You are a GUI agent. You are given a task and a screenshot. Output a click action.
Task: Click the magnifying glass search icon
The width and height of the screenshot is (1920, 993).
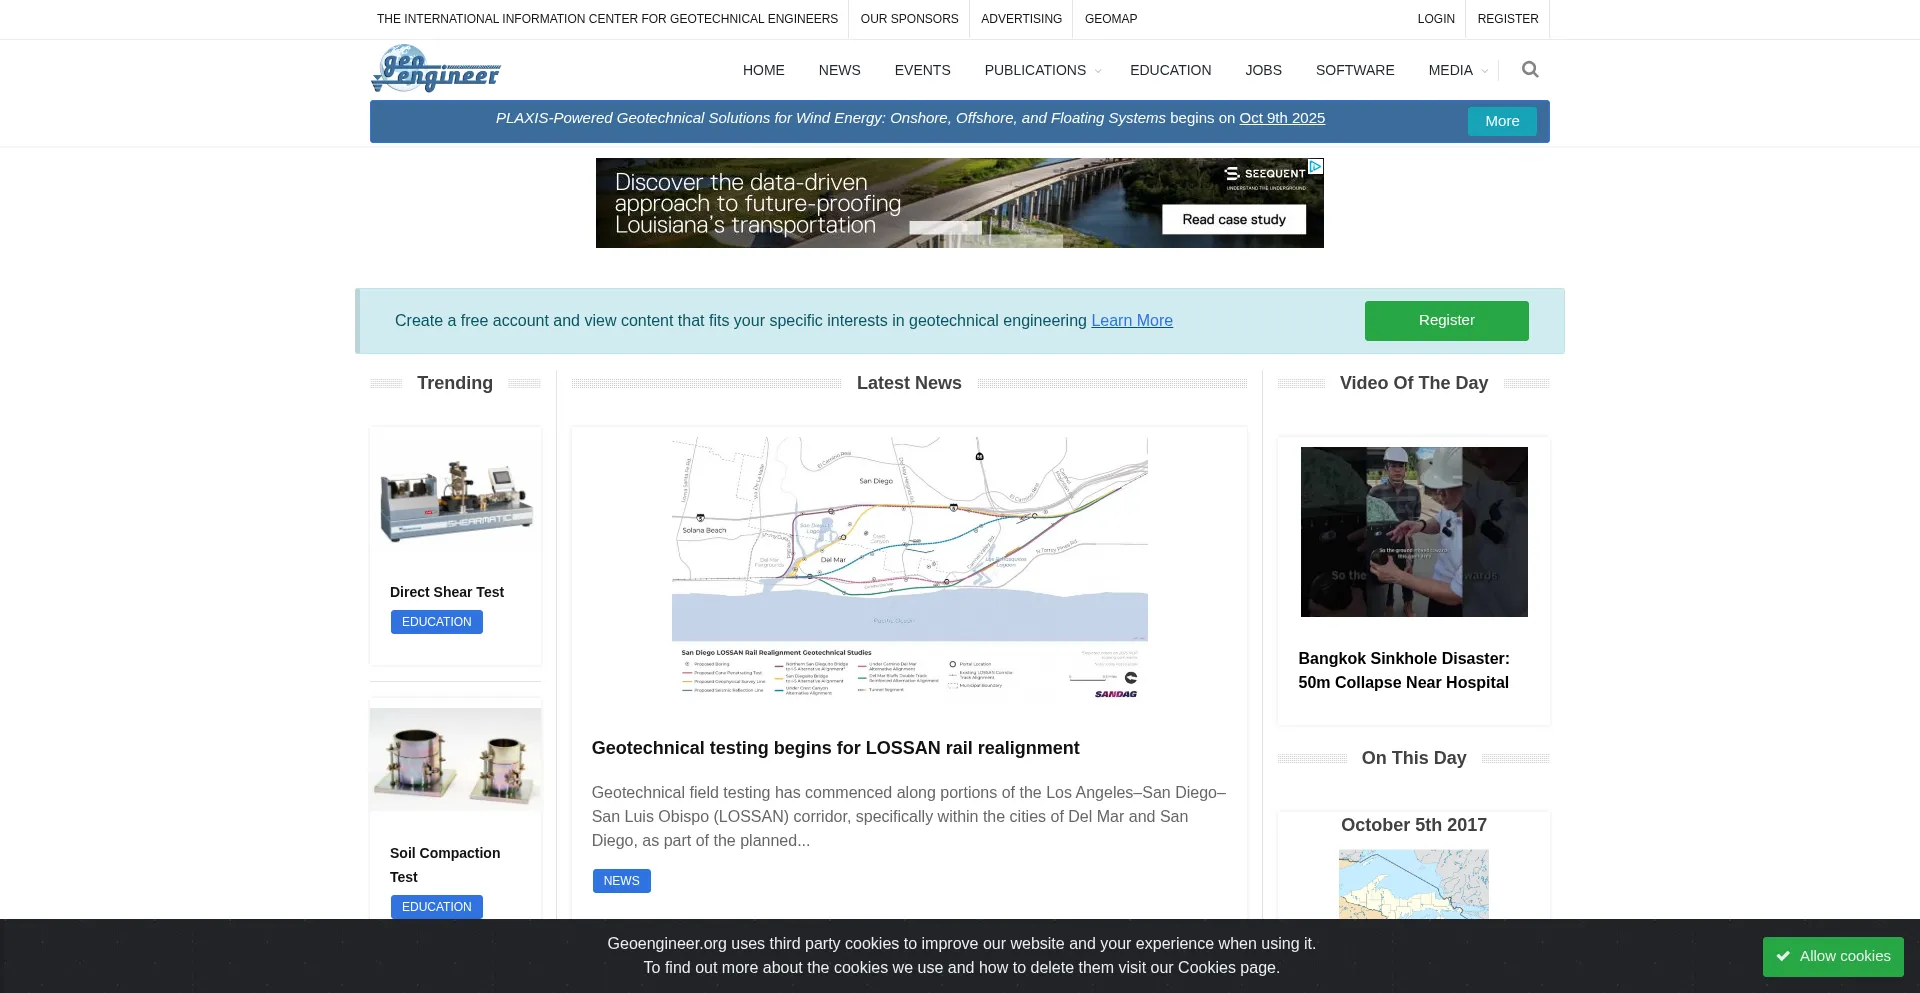[1530, 70]
